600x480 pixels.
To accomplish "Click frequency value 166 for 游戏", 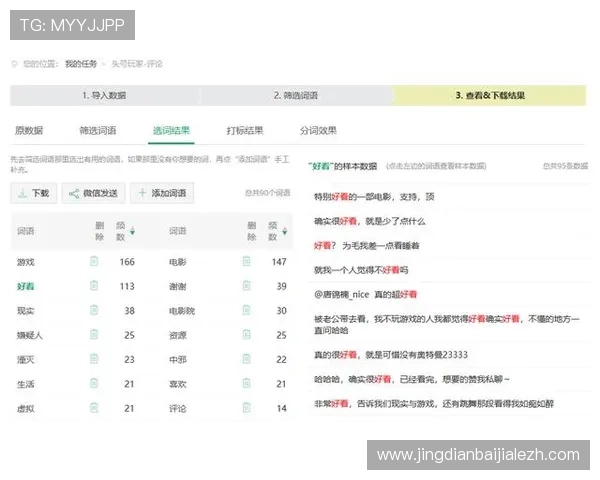I will pos(127,262).
